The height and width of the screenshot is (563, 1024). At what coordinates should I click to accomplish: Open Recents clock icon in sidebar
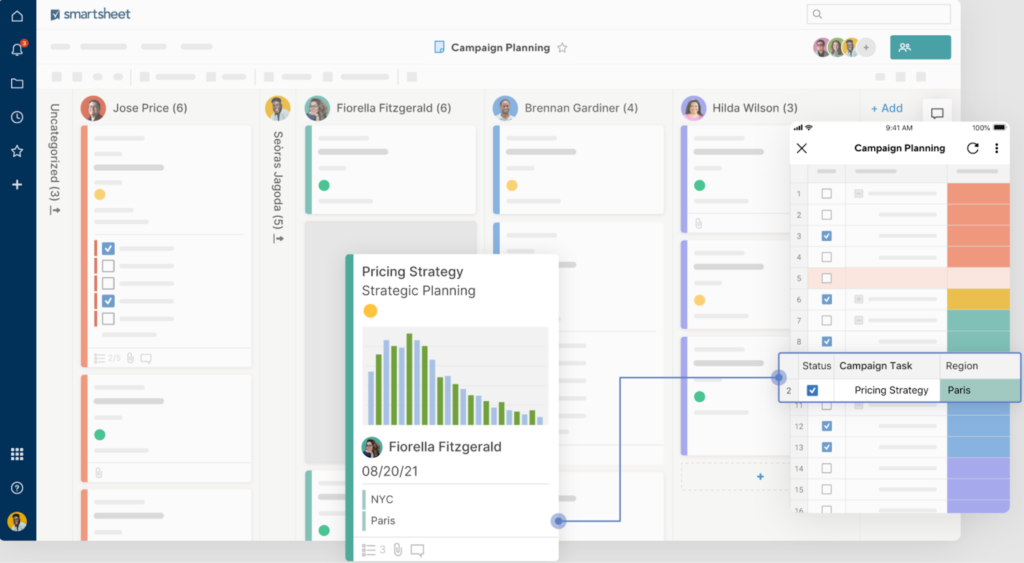[17, 117]
